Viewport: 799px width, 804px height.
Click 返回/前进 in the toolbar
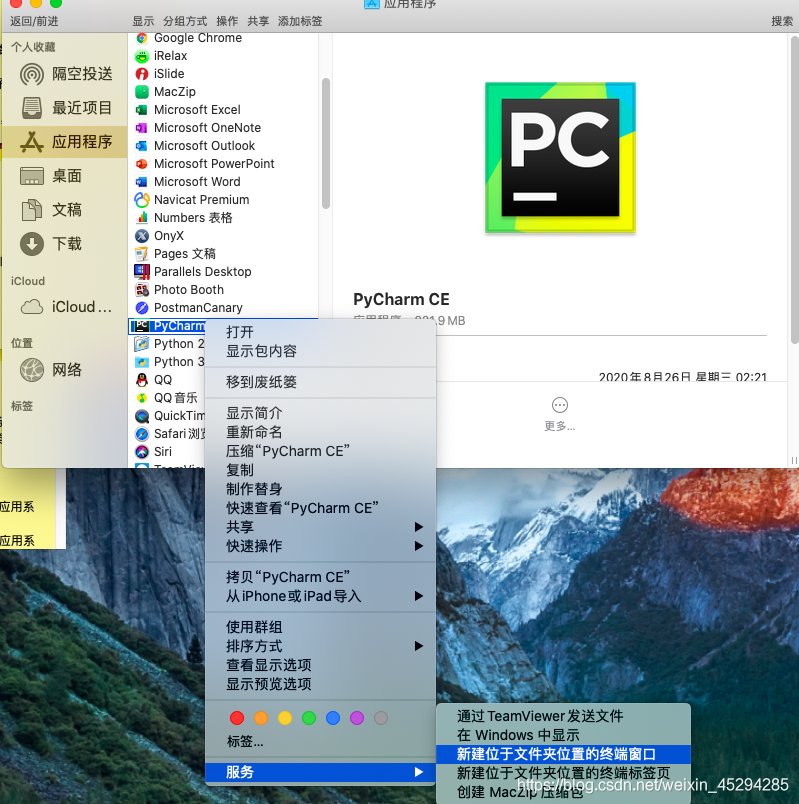[34, 21]
